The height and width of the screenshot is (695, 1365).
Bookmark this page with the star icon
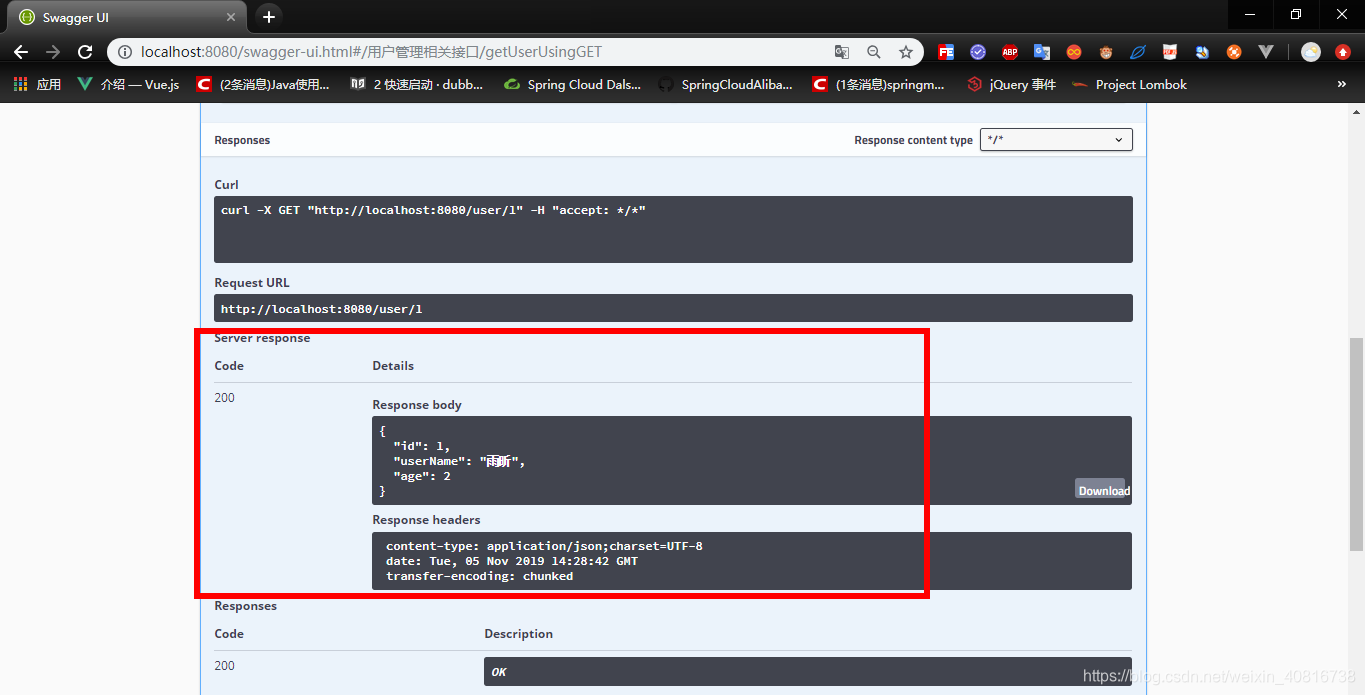pos(906,52)
